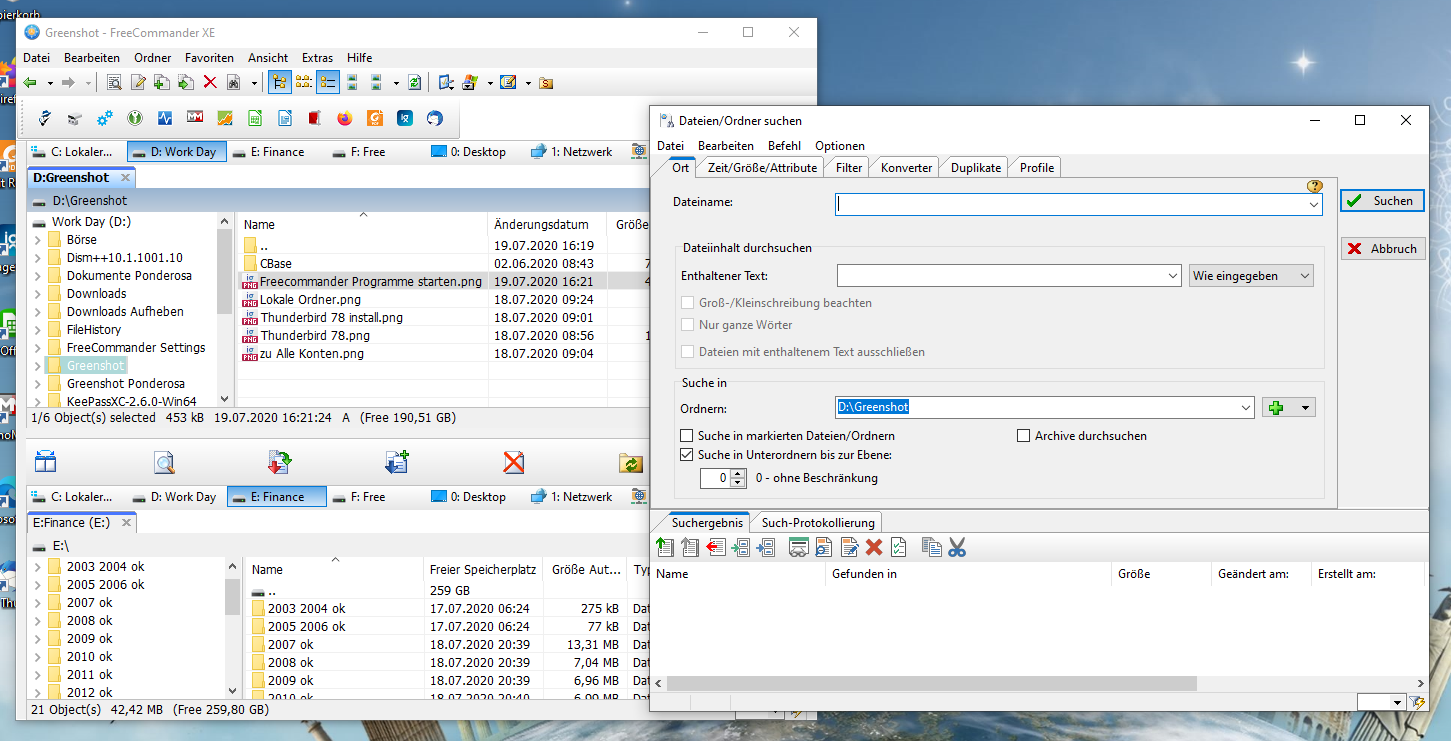The image size is (1451, 741).
Task: Switch to the Zeit/Größe/Attribute tab
Action: point(762,168)
